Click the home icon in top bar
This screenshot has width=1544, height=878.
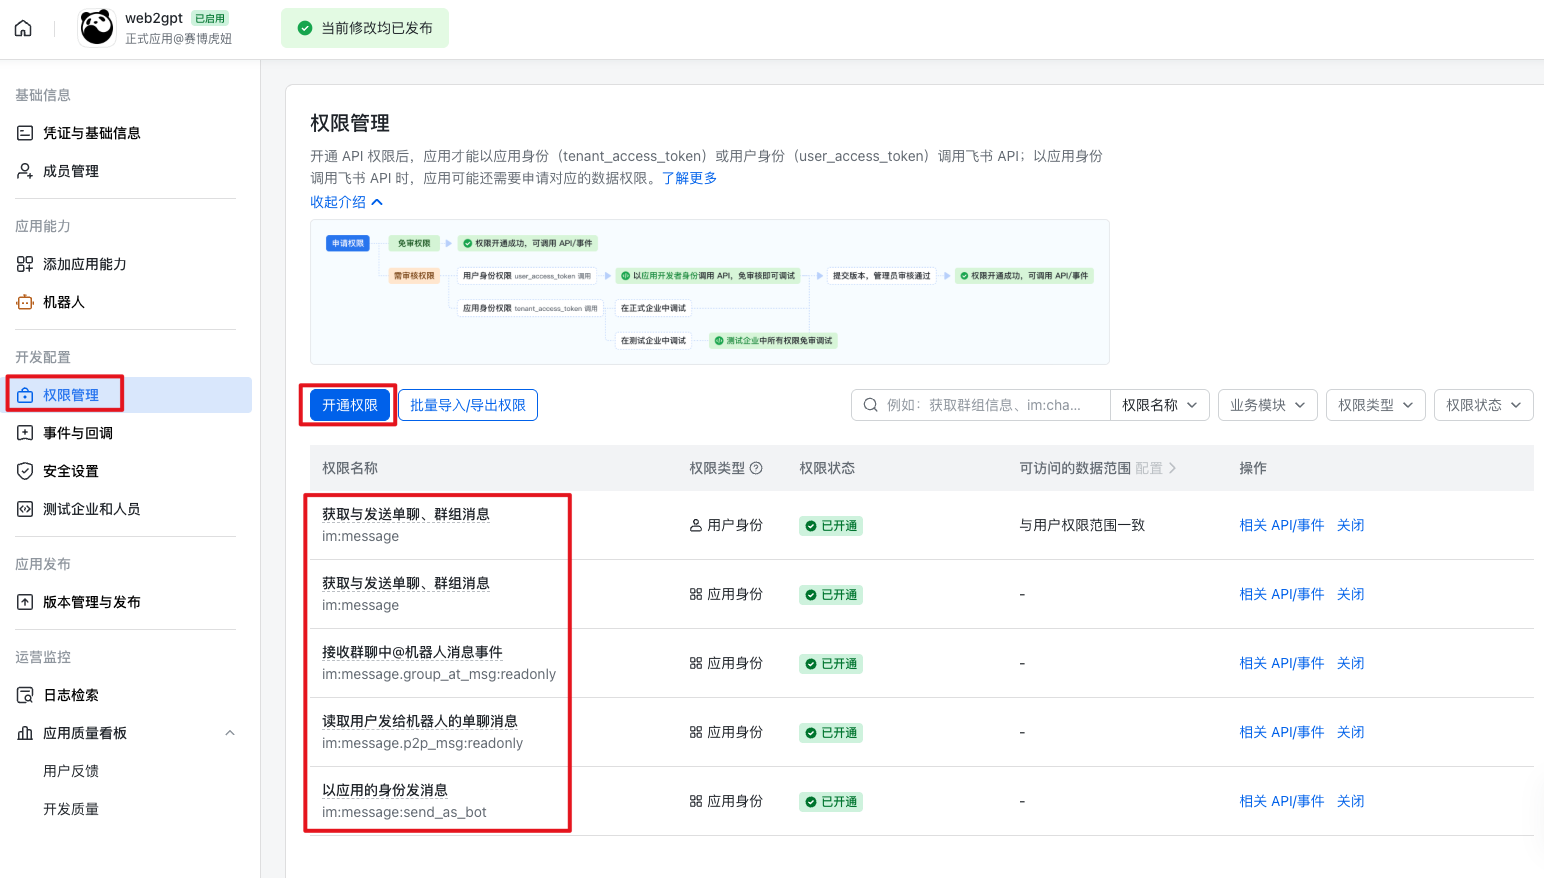pos(23,28)
